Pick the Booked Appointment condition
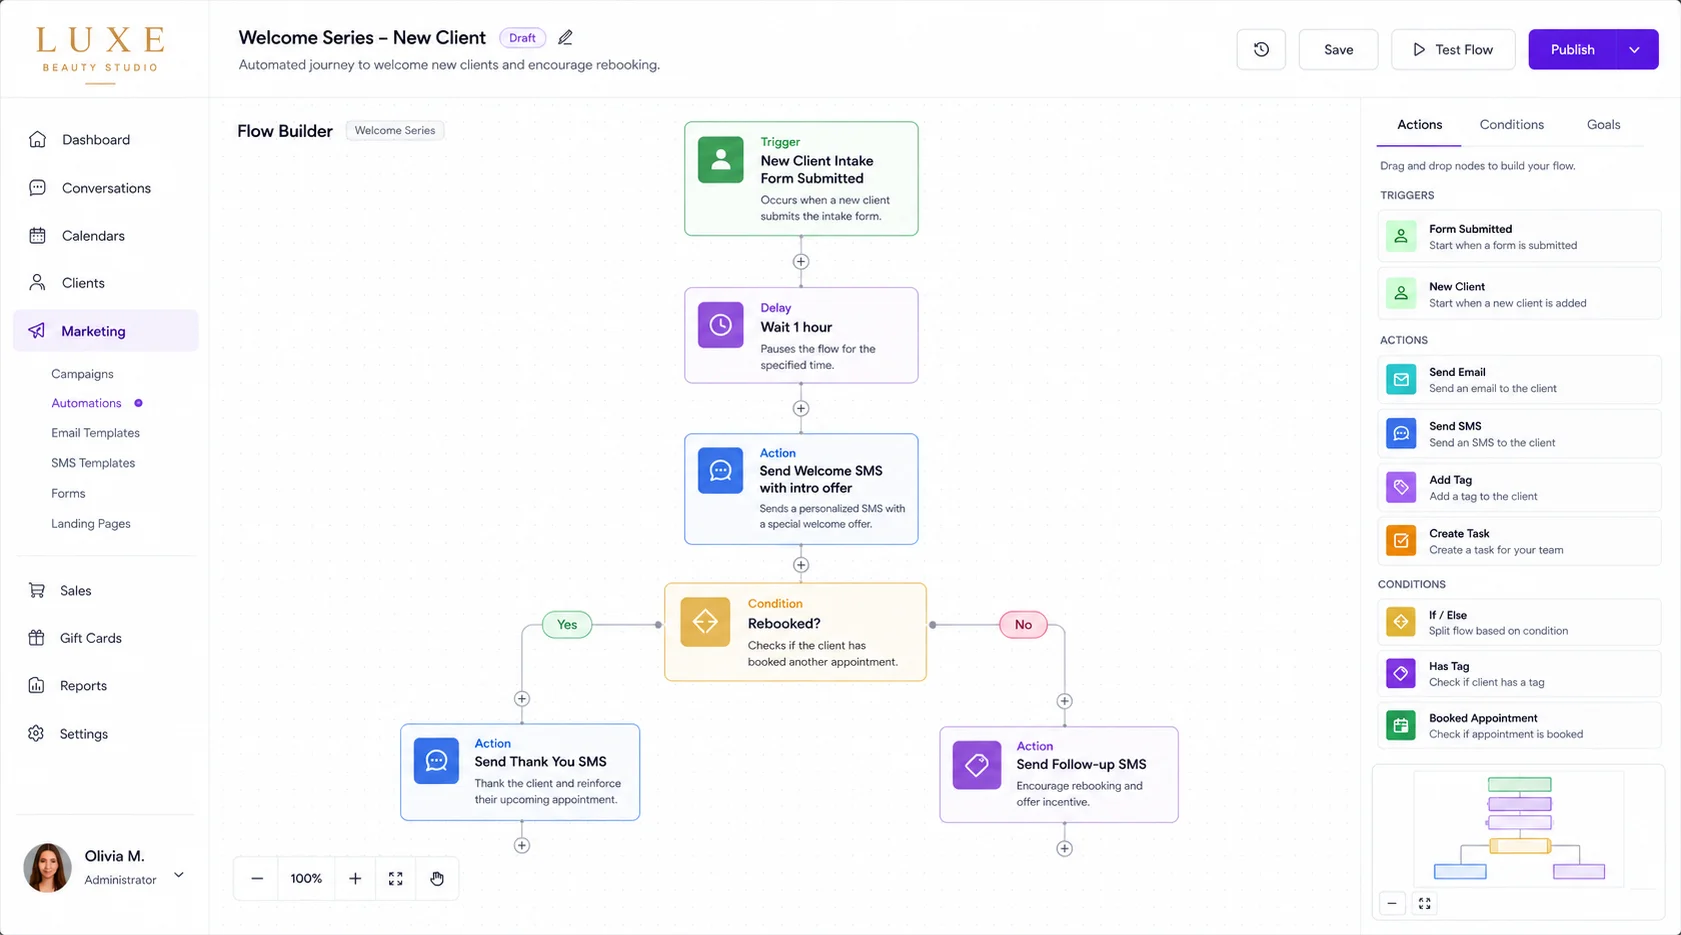Viewport: 1681px width, 935px height. (1519, 726)
